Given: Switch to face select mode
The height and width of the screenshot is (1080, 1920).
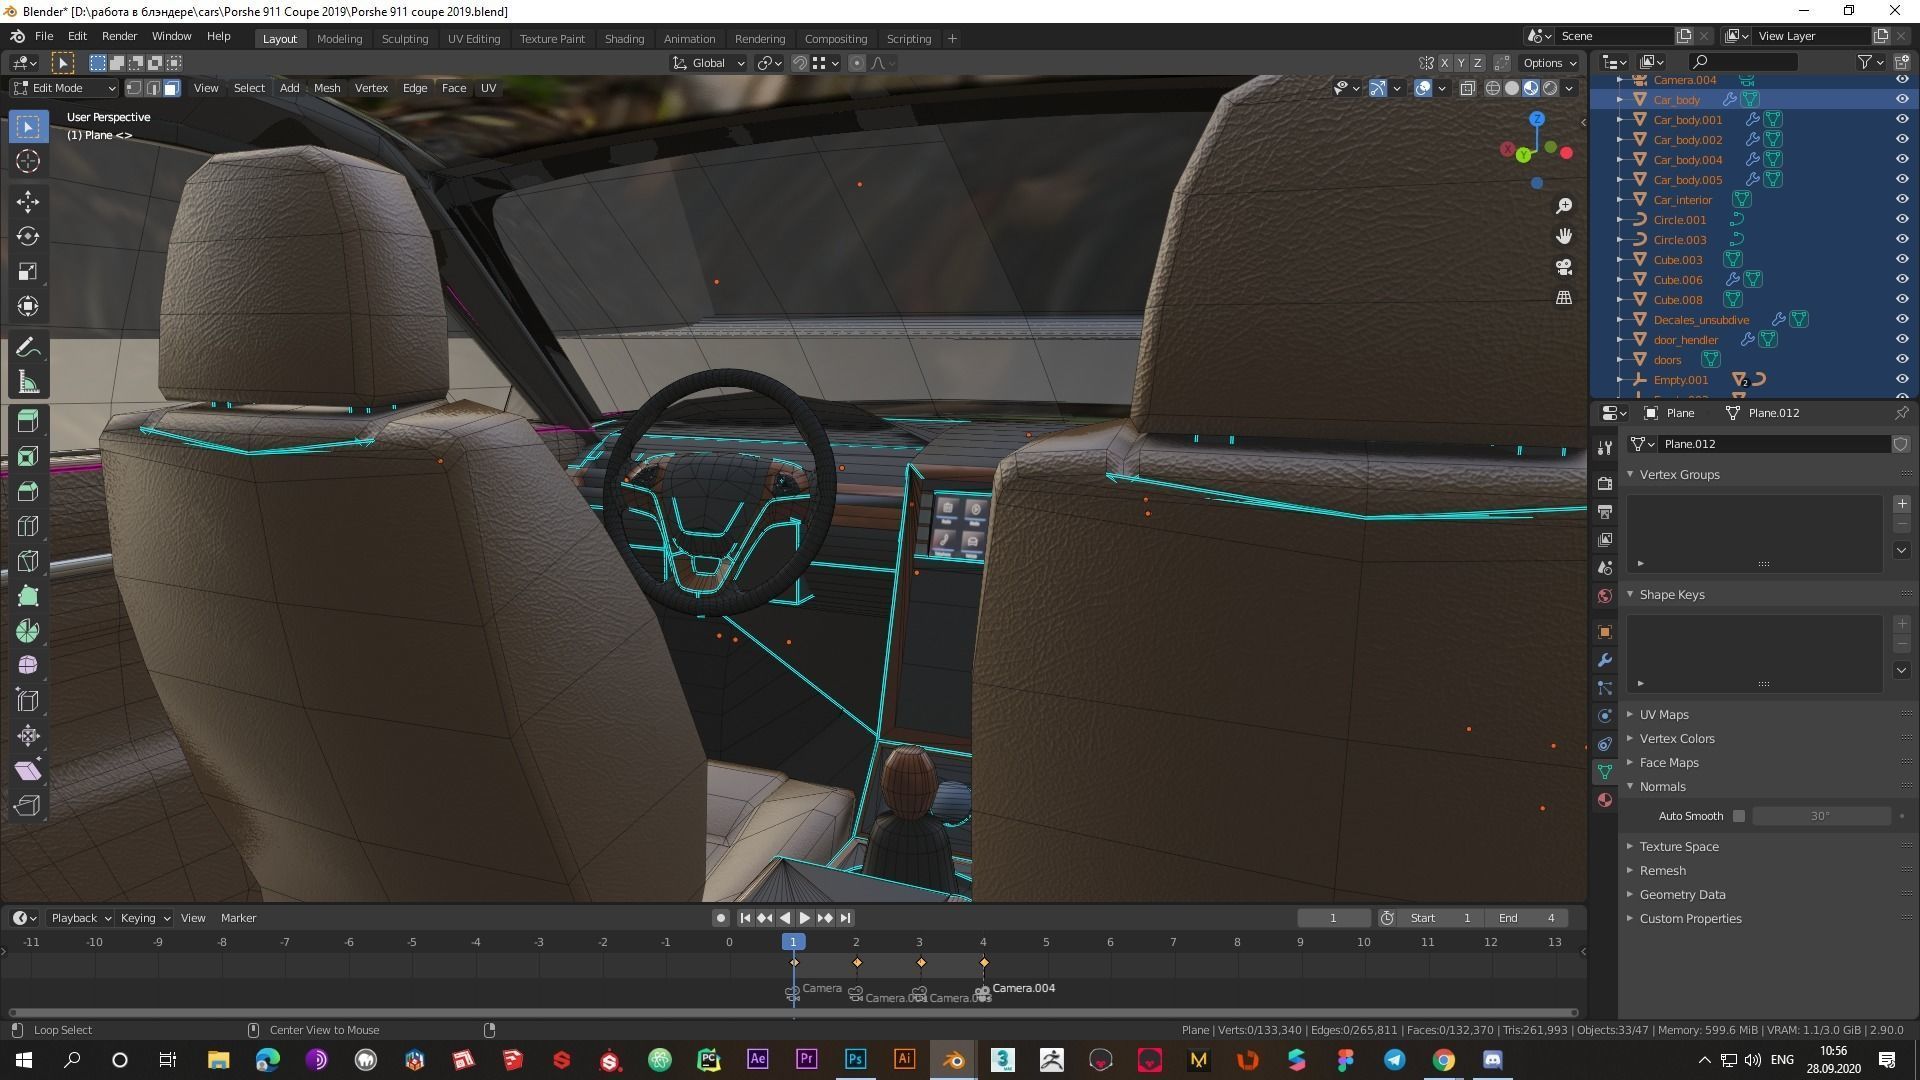Looking at the screenshot, I should (x=172, y=88).
